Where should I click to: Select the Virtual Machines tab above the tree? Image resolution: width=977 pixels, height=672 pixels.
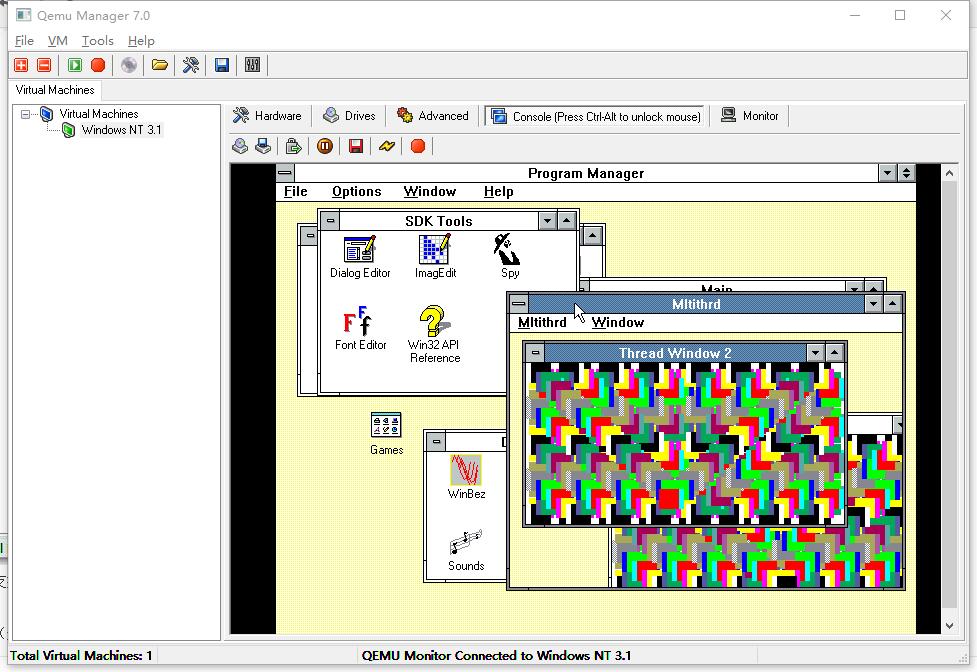tap(55, 90)
